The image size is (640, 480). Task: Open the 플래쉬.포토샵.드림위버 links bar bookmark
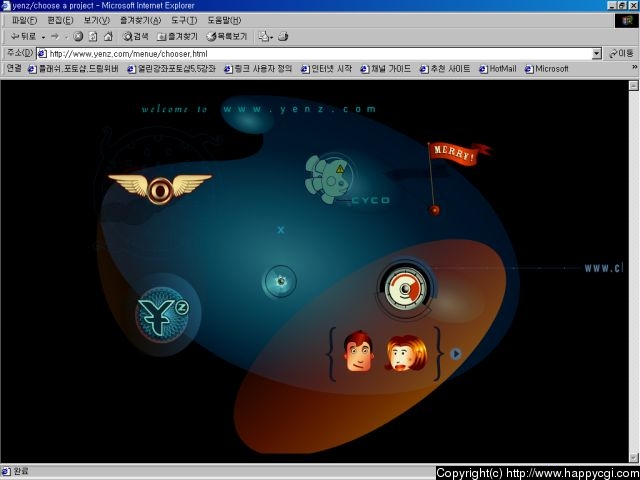coord(73,69)
